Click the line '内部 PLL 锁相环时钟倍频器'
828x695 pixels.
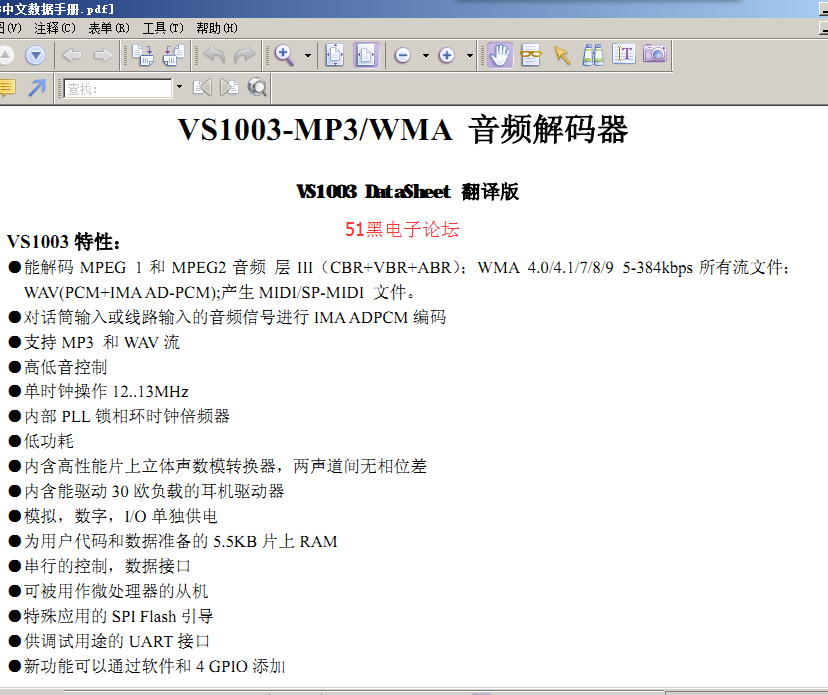[127, 416]
